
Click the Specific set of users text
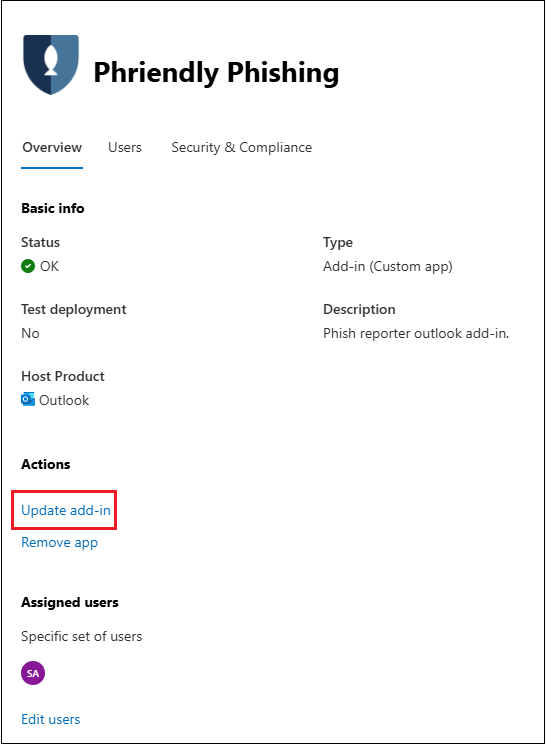82,637
